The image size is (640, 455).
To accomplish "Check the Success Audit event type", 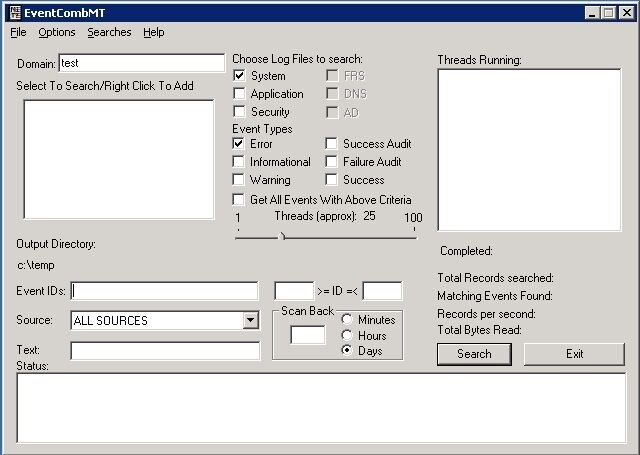I will tap(331, 144).
